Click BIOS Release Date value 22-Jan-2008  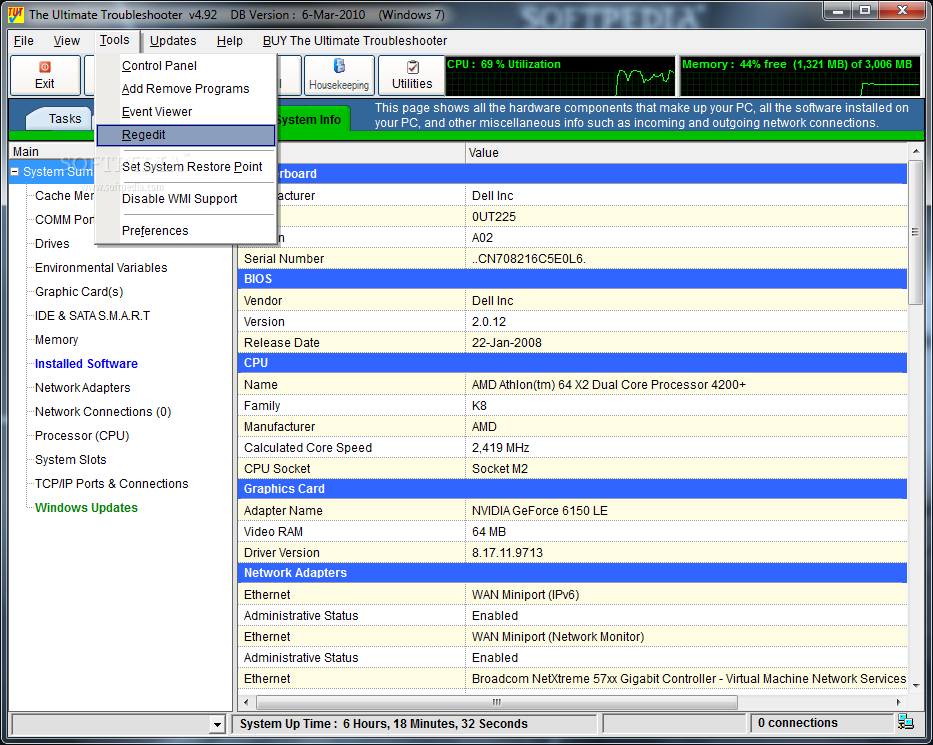(507, 343)
